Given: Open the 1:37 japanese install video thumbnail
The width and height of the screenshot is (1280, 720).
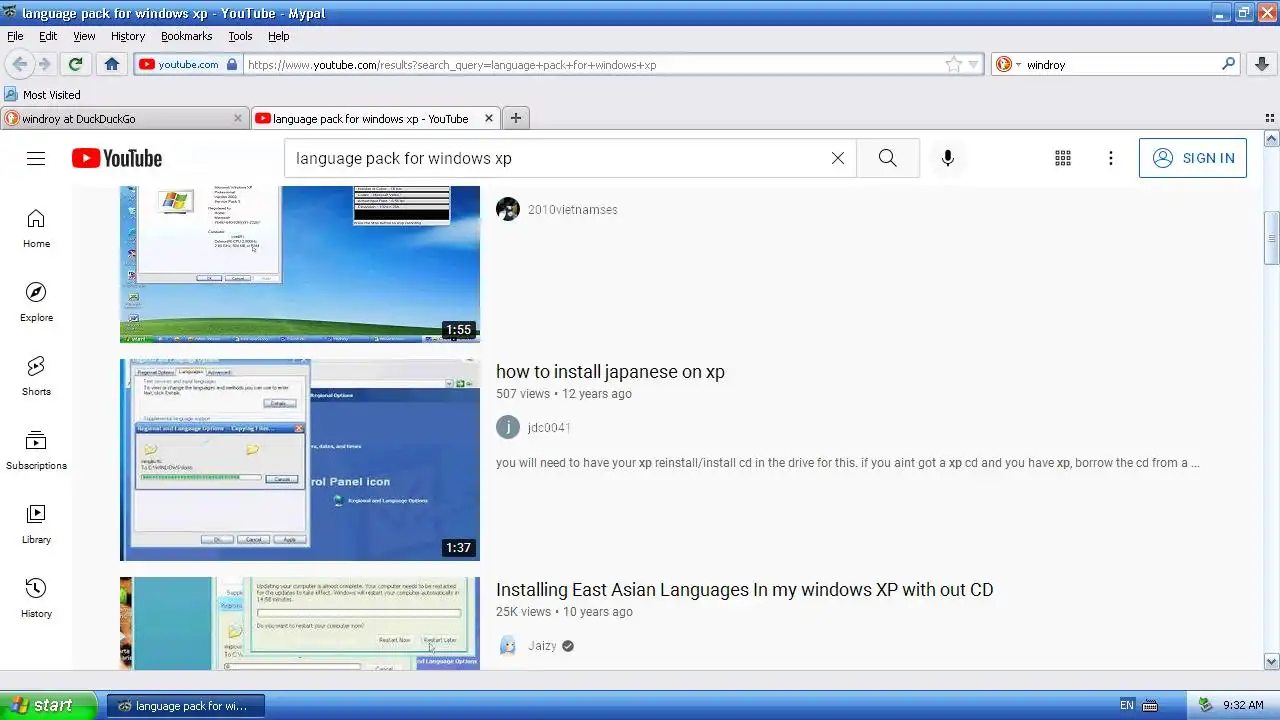Looking at the screenshot, I should click(300, 460).
